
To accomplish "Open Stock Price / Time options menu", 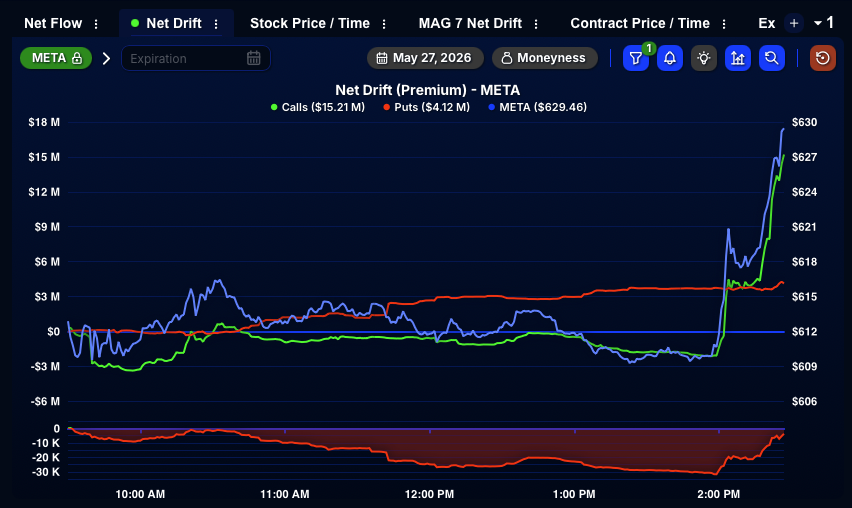I will click(384, 24).
